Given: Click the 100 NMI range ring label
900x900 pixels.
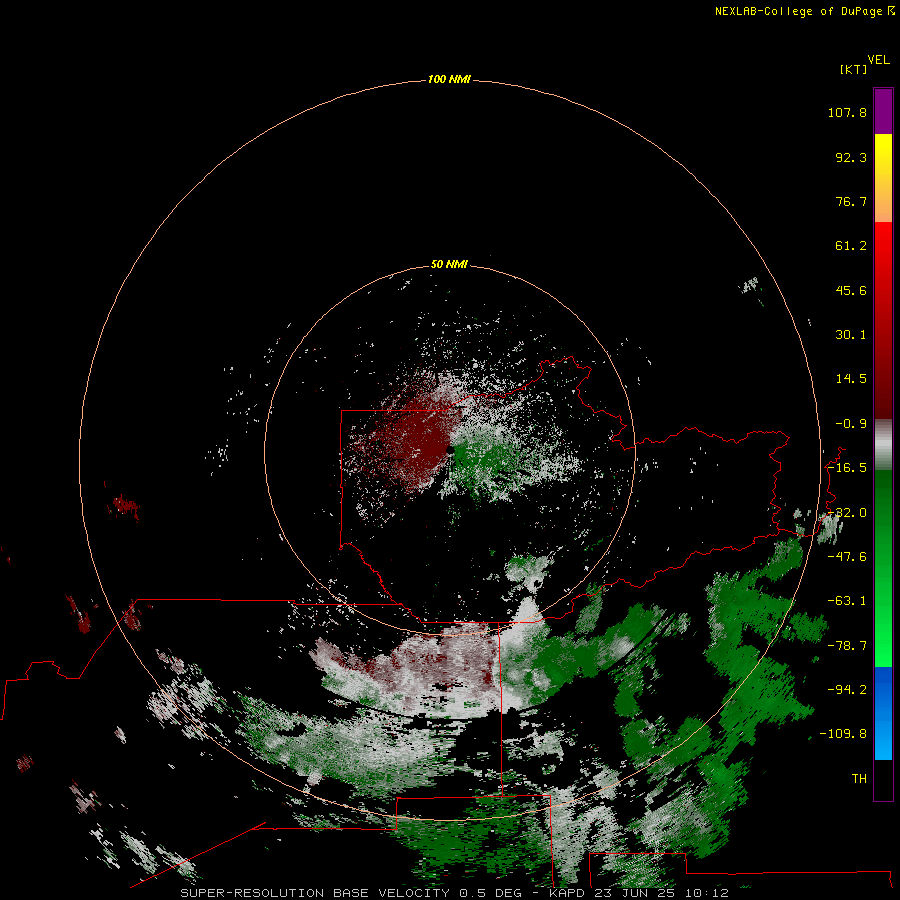Looking at the screenshot, I should tap(449, 79).
